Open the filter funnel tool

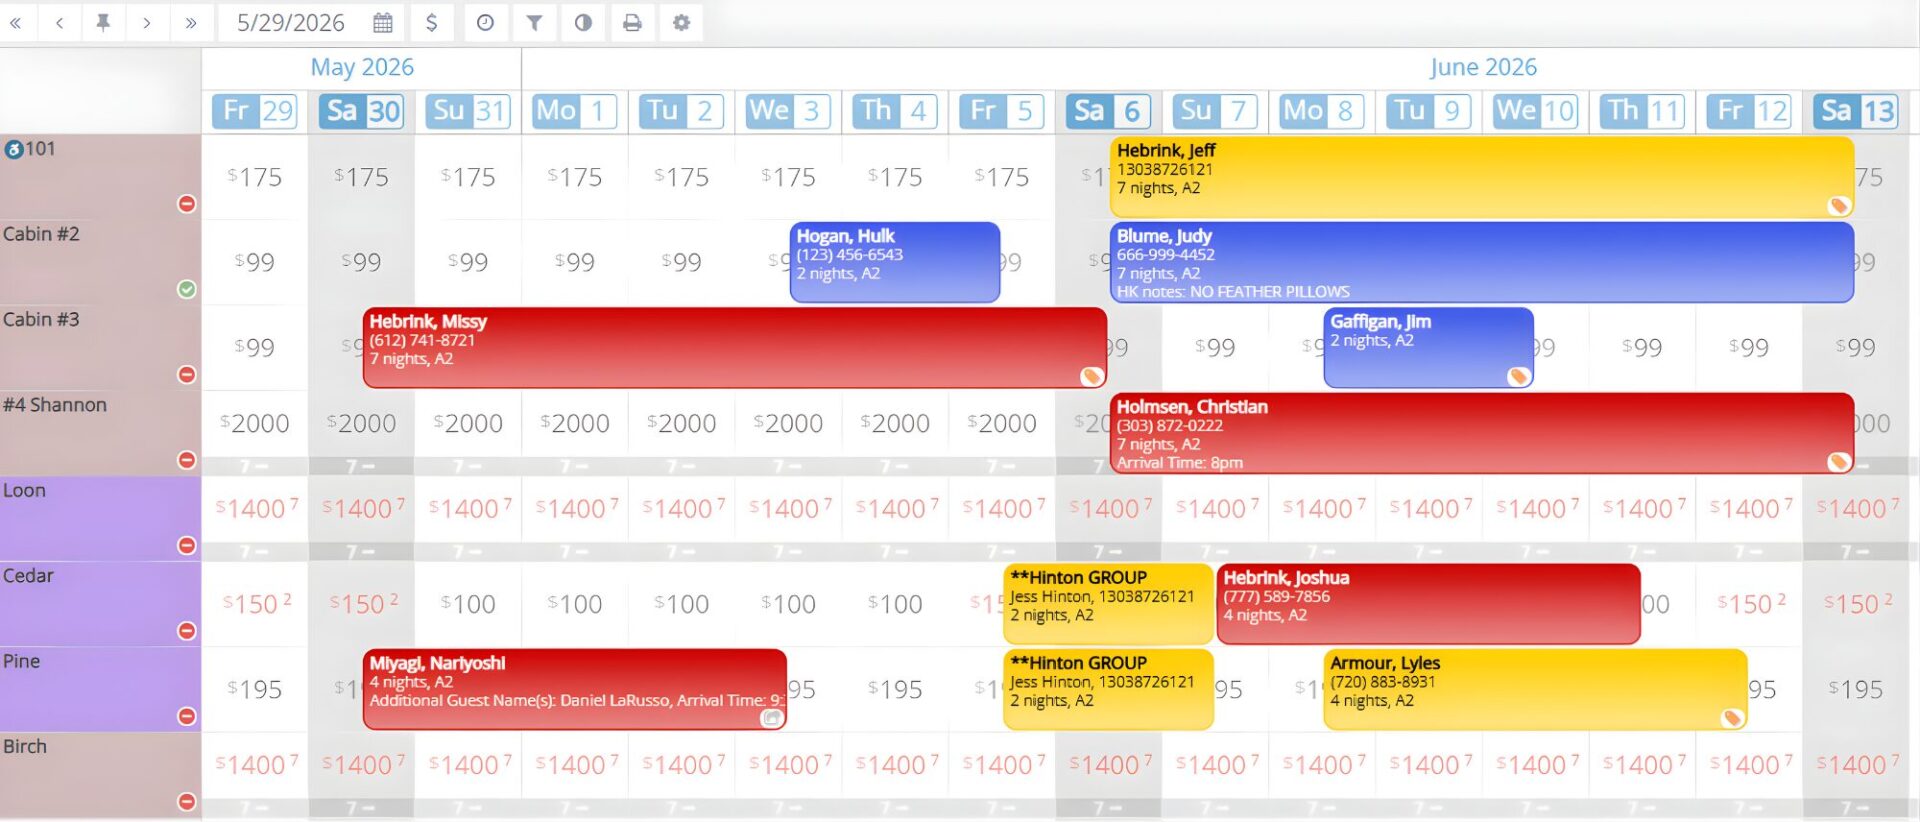[534, 22]
